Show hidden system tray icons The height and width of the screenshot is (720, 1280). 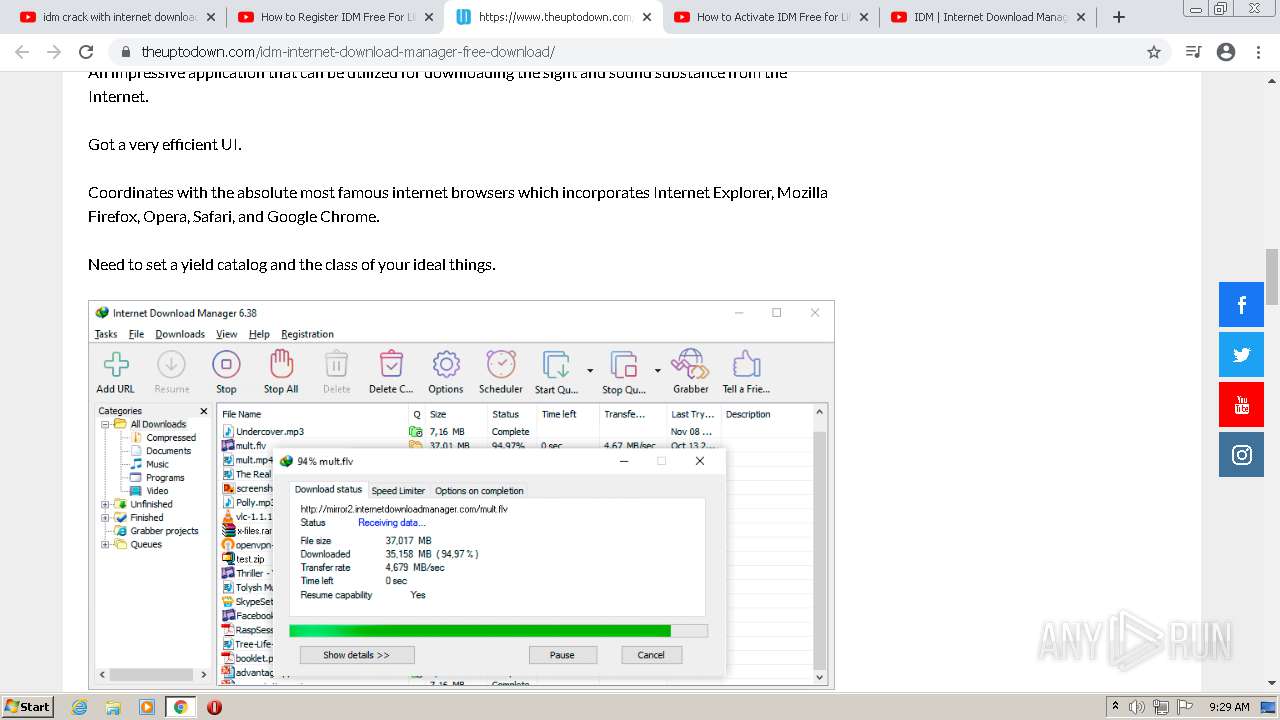(x=1115, y=707)
